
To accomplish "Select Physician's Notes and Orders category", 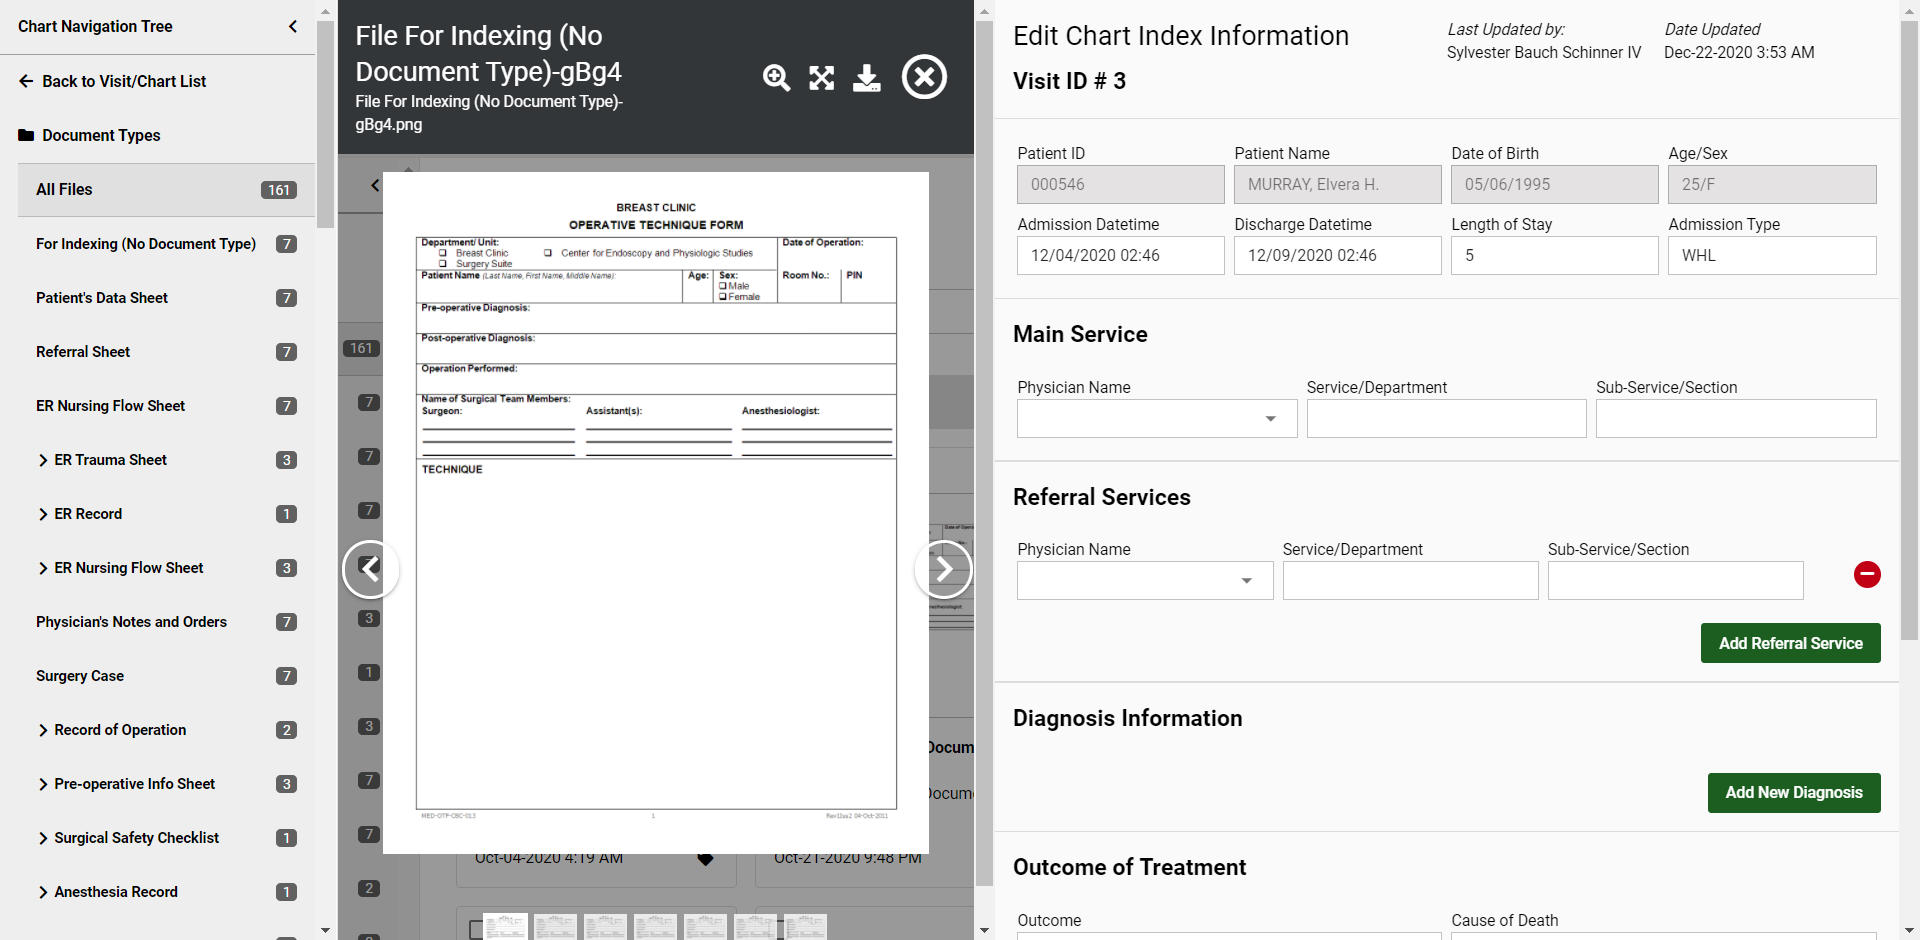I will (166, 622).
